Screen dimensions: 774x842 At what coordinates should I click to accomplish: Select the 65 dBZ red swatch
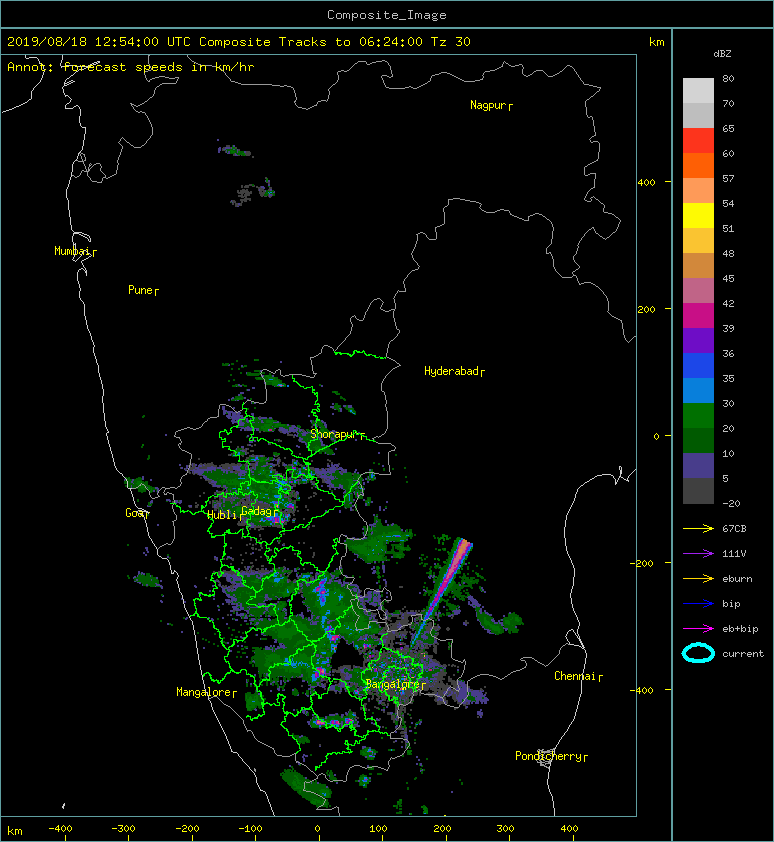click(698, 140)
